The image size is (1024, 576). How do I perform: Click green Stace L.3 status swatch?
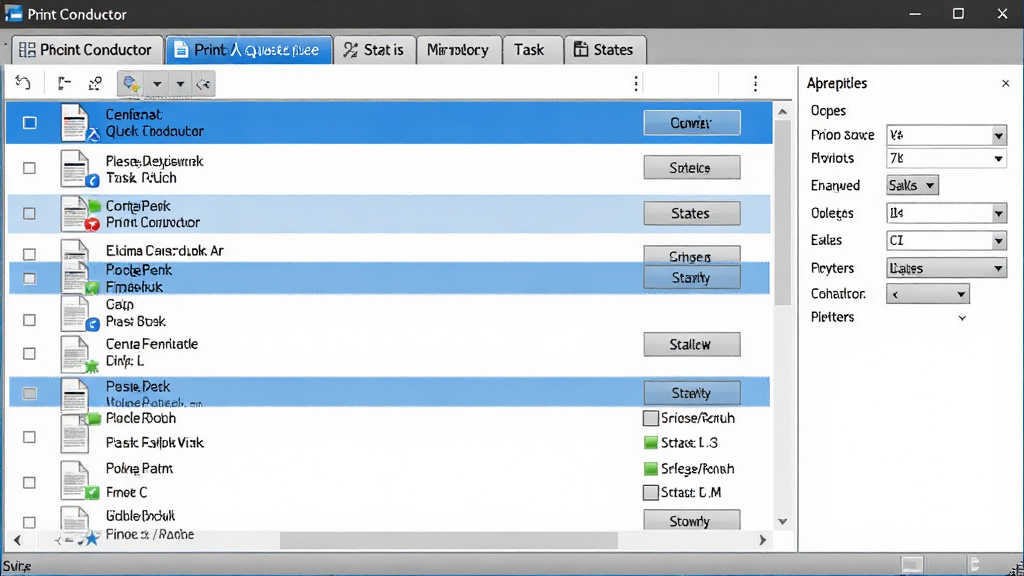coord(650,443)
